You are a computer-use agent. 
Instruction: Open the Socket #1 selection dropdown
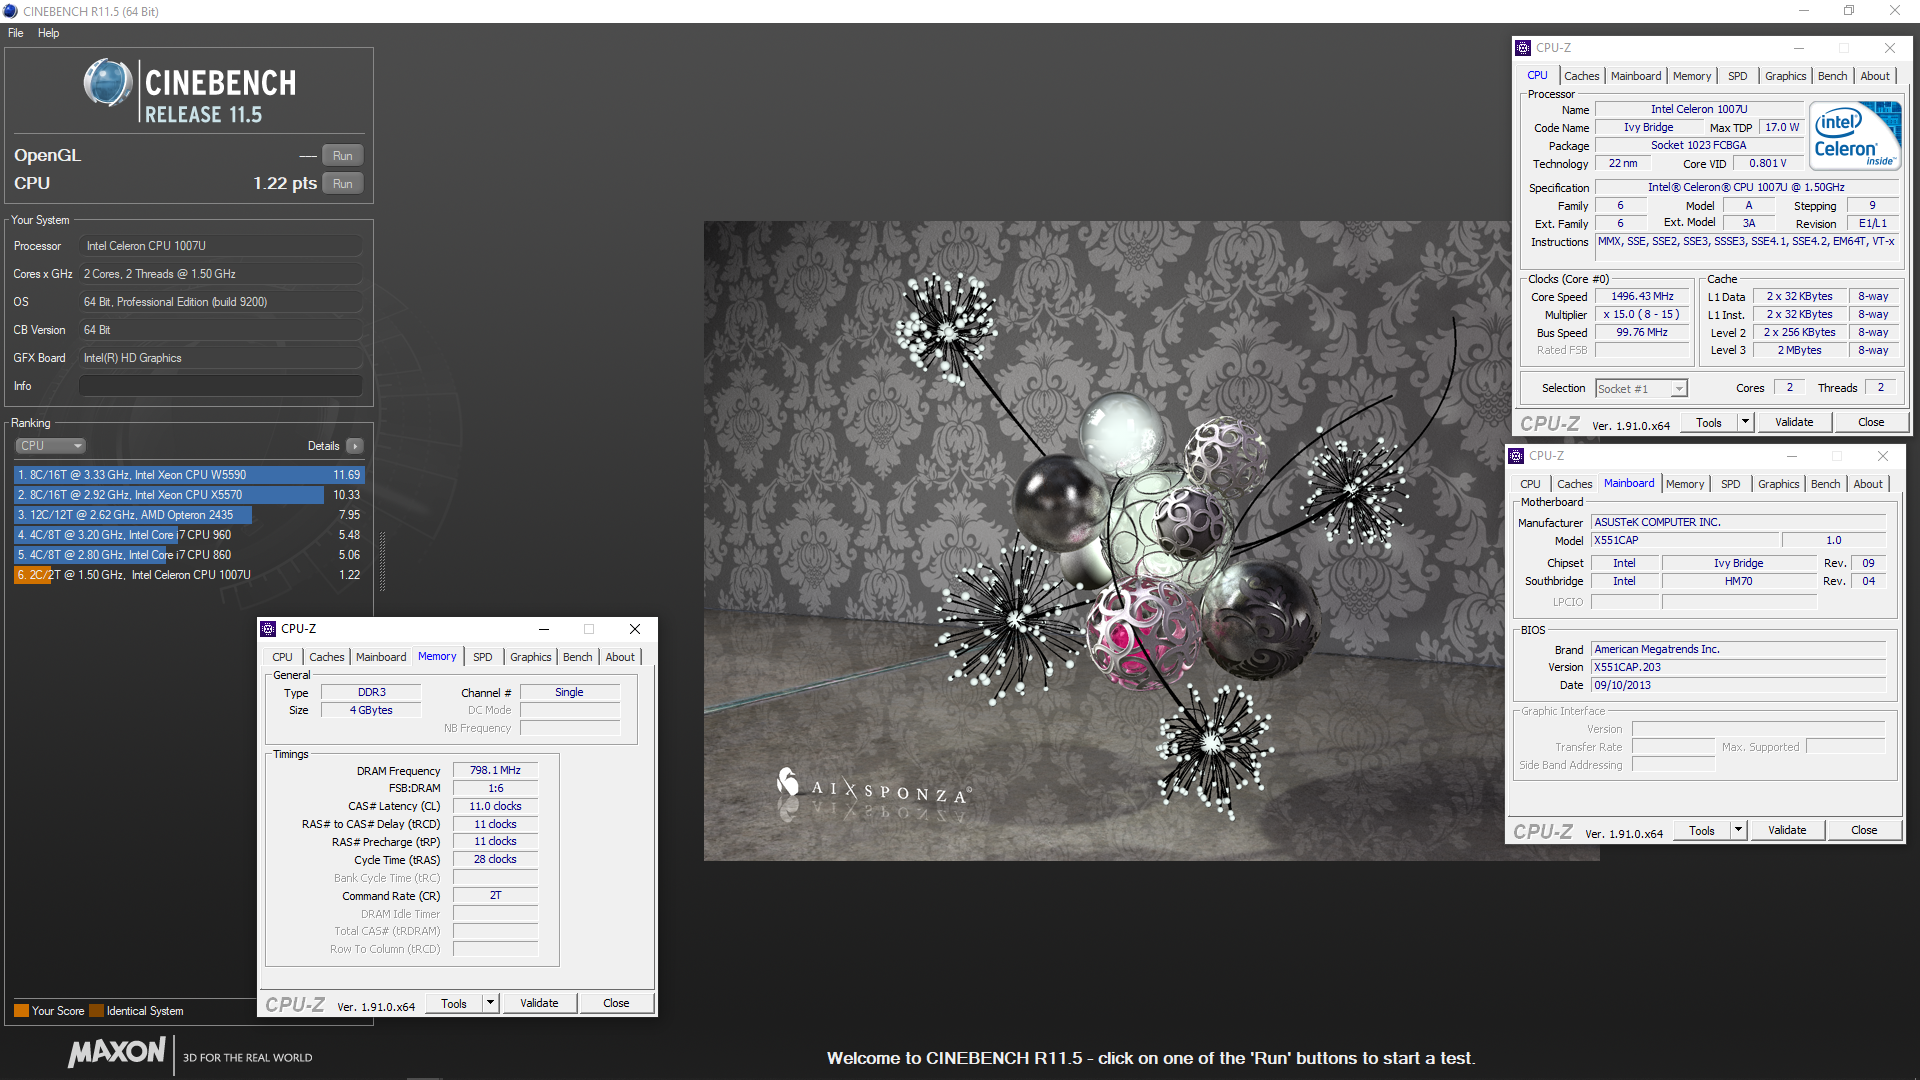click(x=1642, y=389)
